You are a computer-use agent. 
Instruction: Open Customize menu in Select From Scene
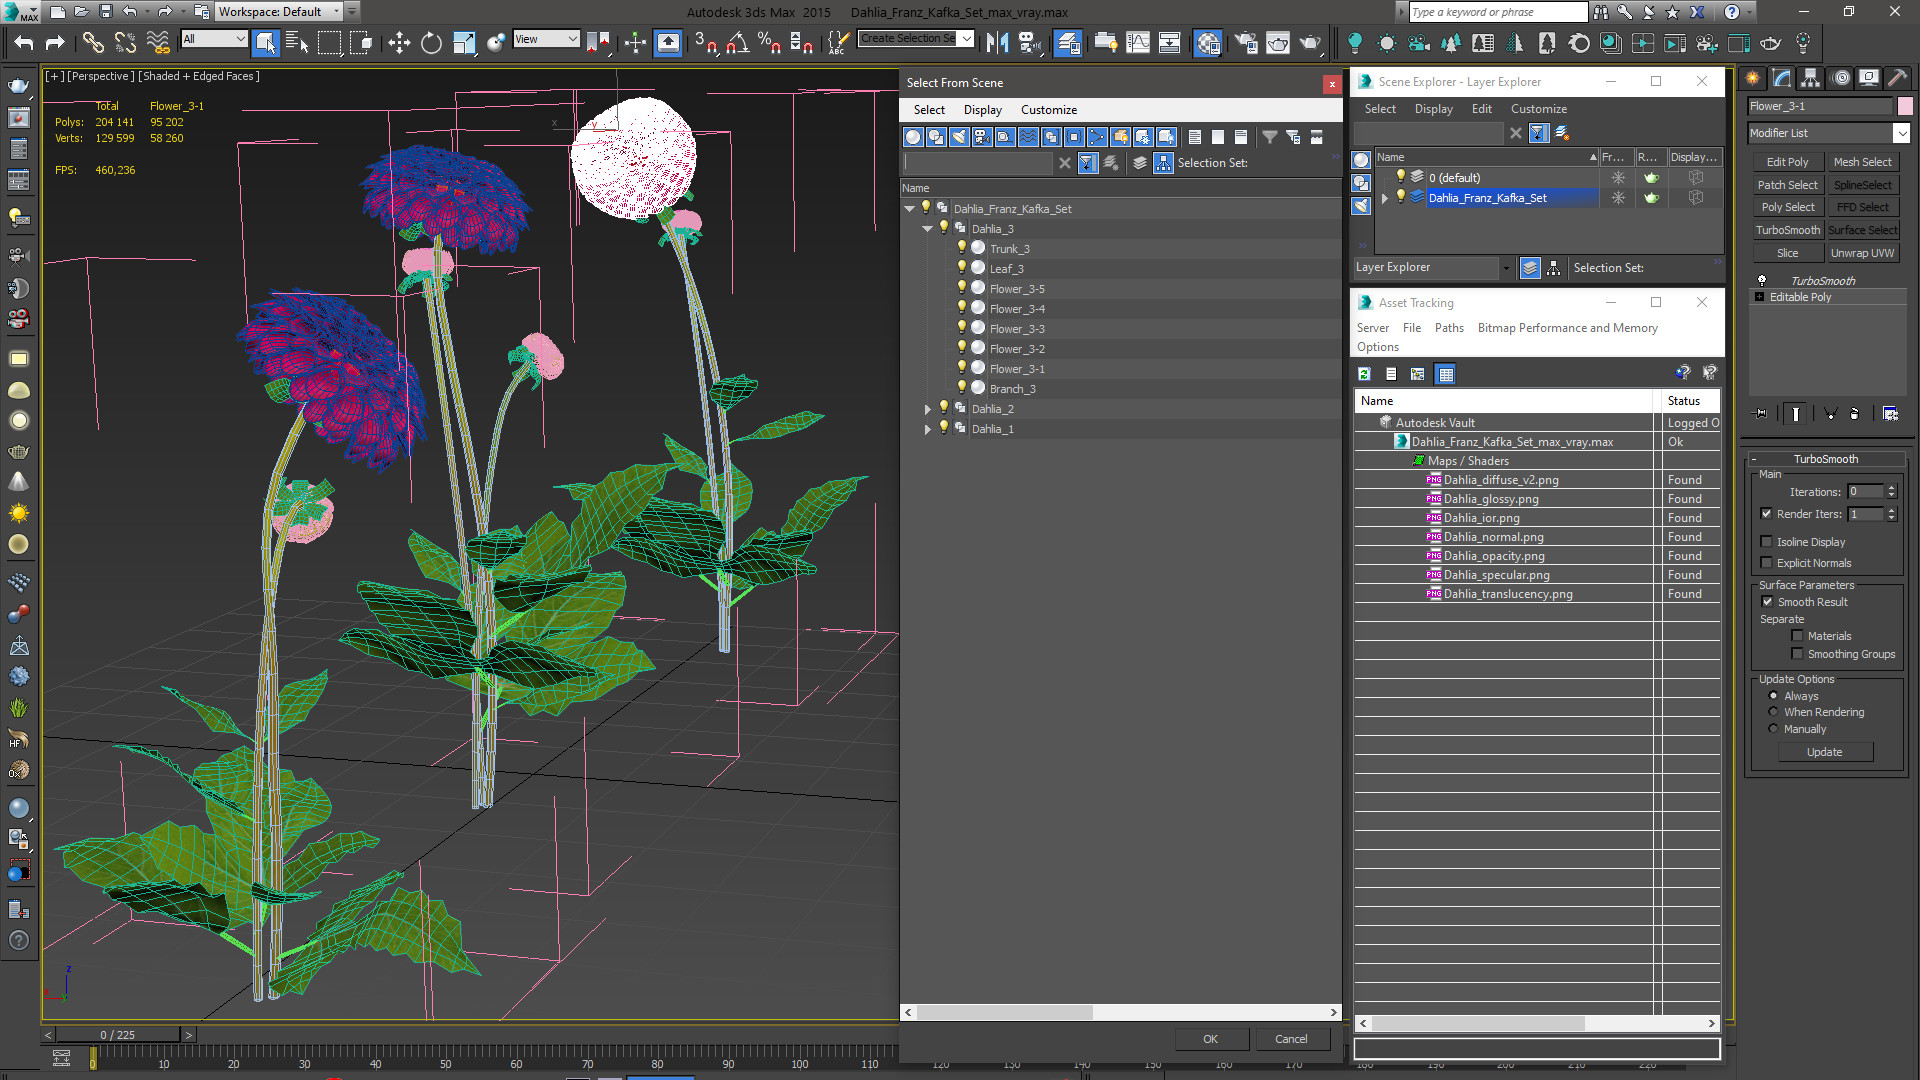pos(1048,110)
